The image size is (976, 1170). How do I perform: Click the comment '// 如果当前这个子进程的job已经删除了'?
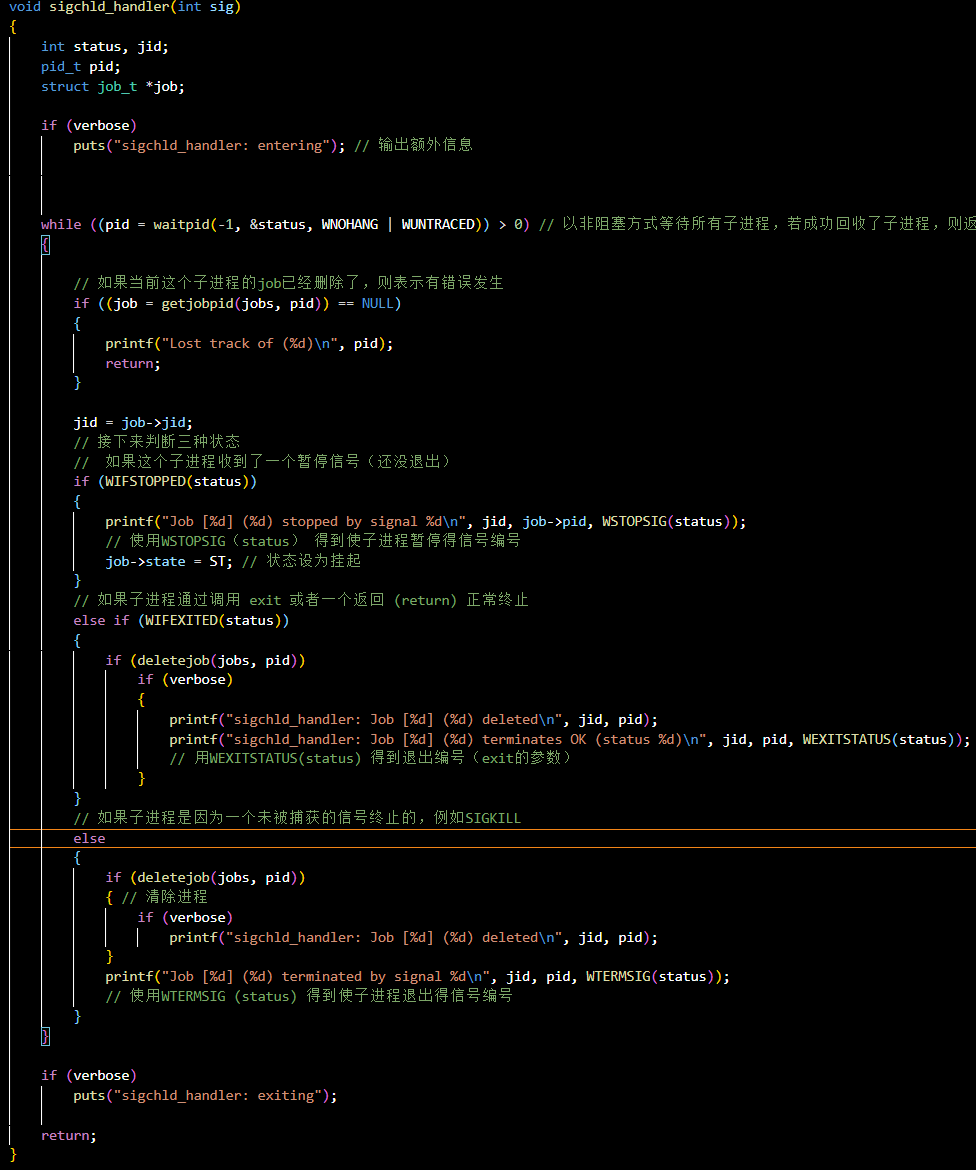289,283
